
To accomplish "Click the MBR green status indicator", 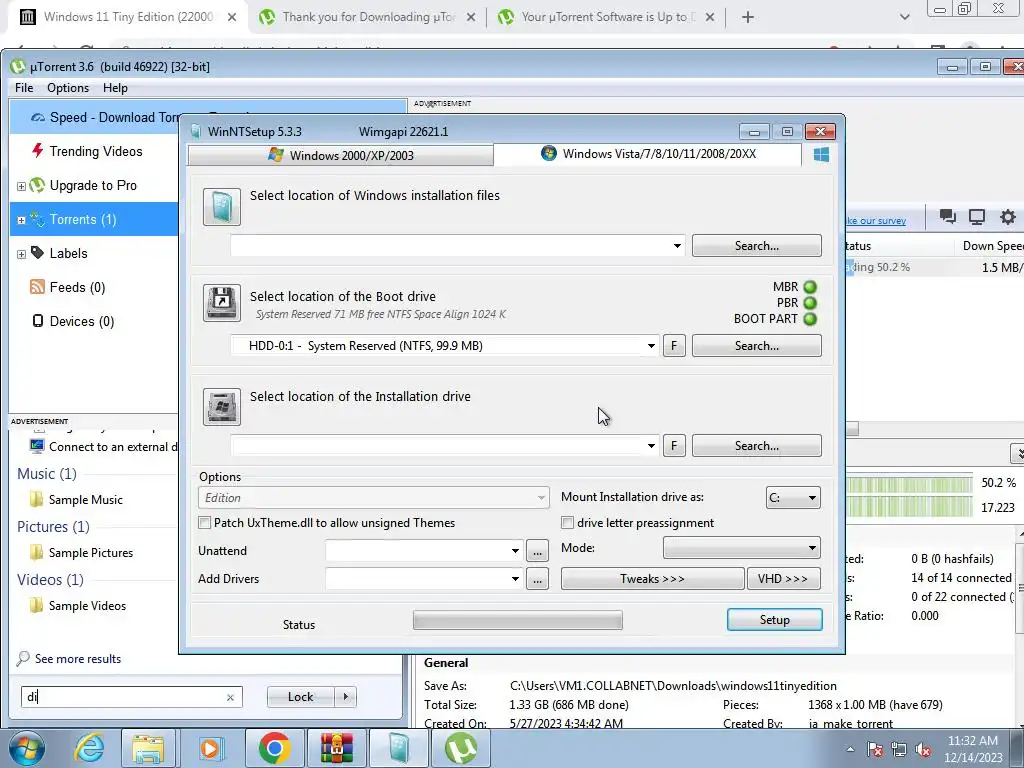I will click(x=810, y=287).
